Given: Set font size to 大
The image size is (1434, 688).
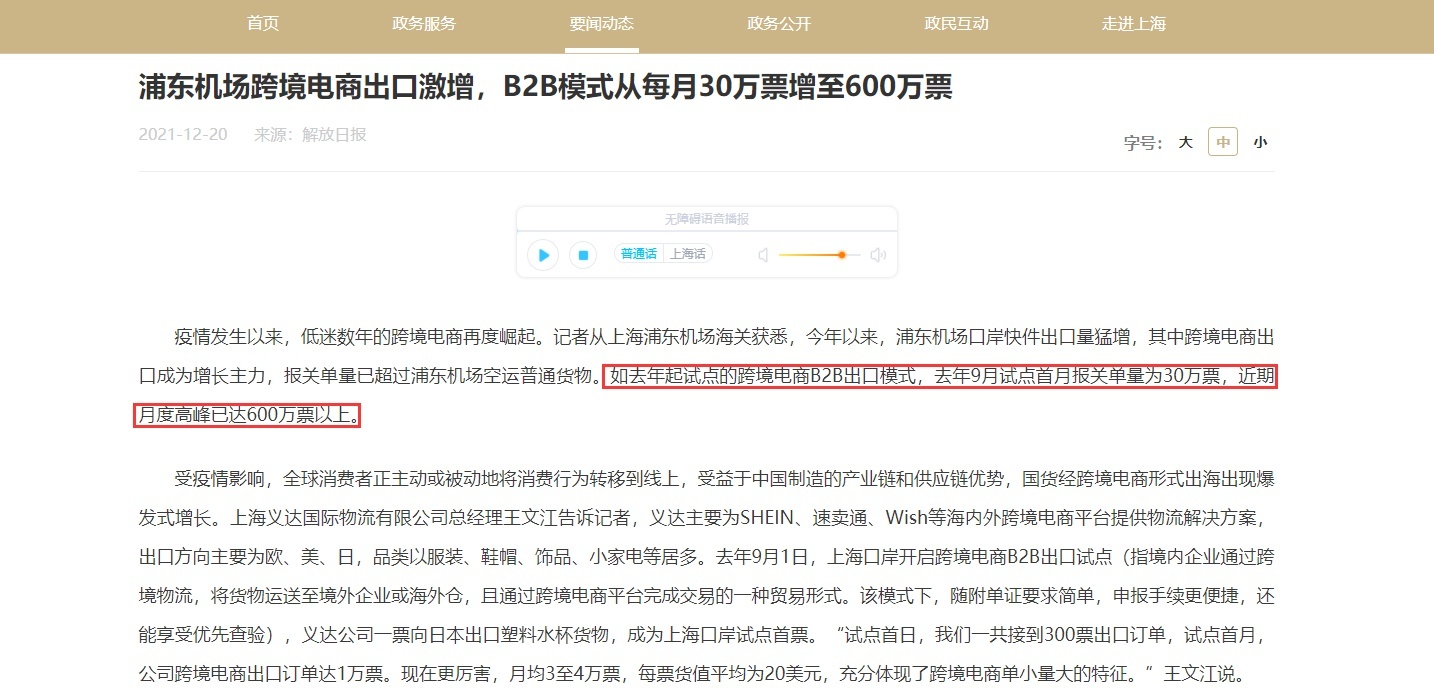Looking at the screenshot, I should coord(1185,142).
